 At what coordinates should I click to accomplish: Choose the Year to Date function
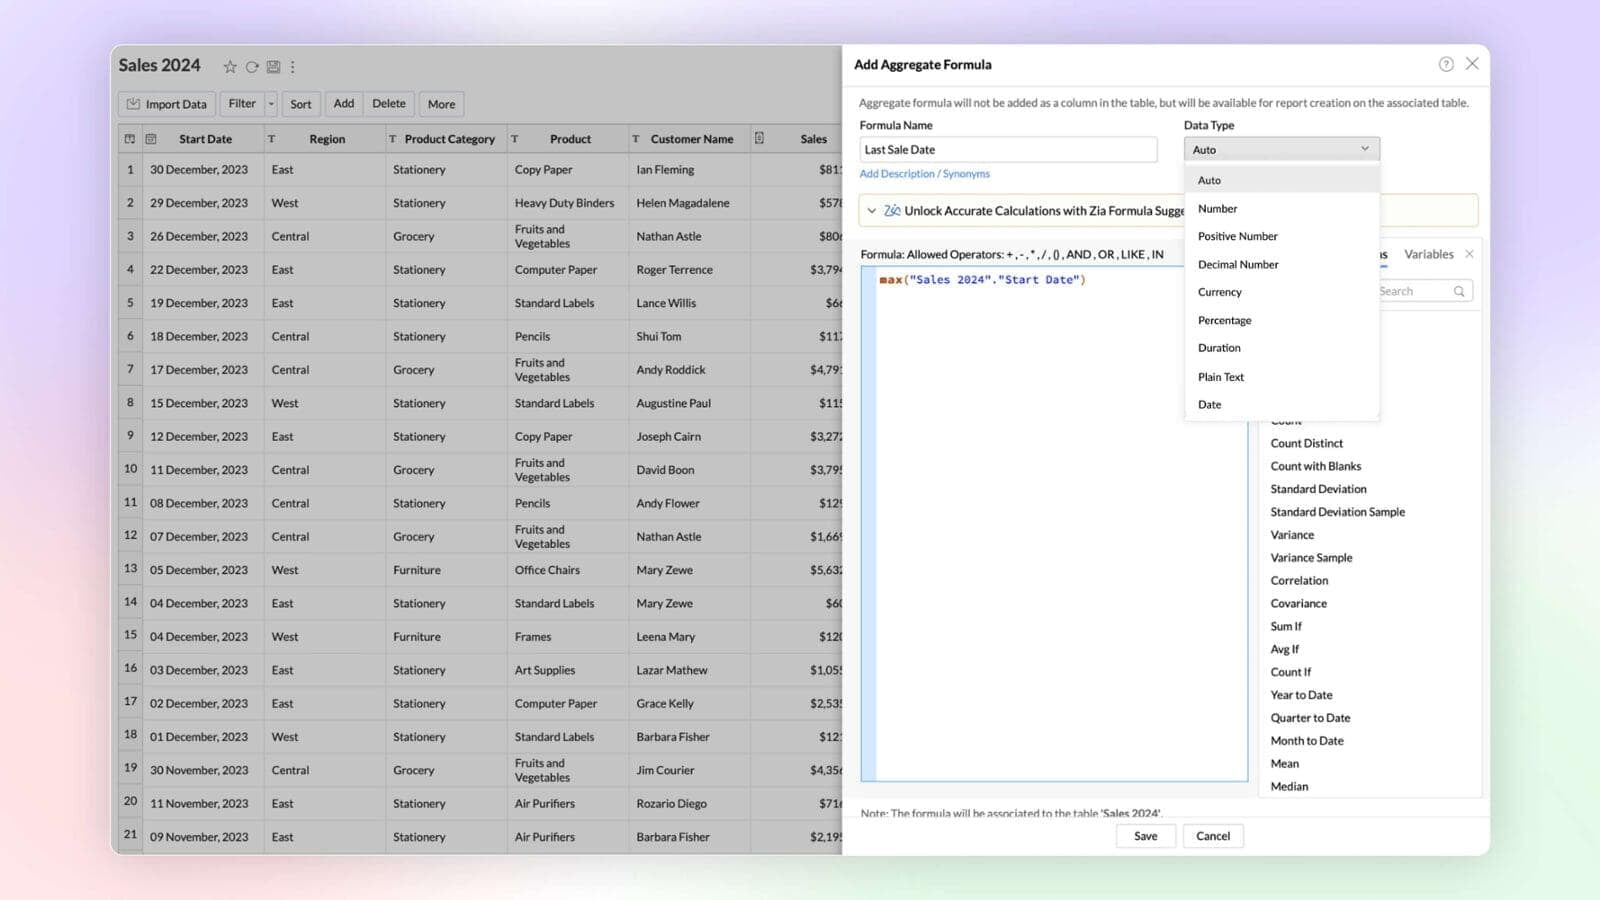click(x=1301, y=696)
